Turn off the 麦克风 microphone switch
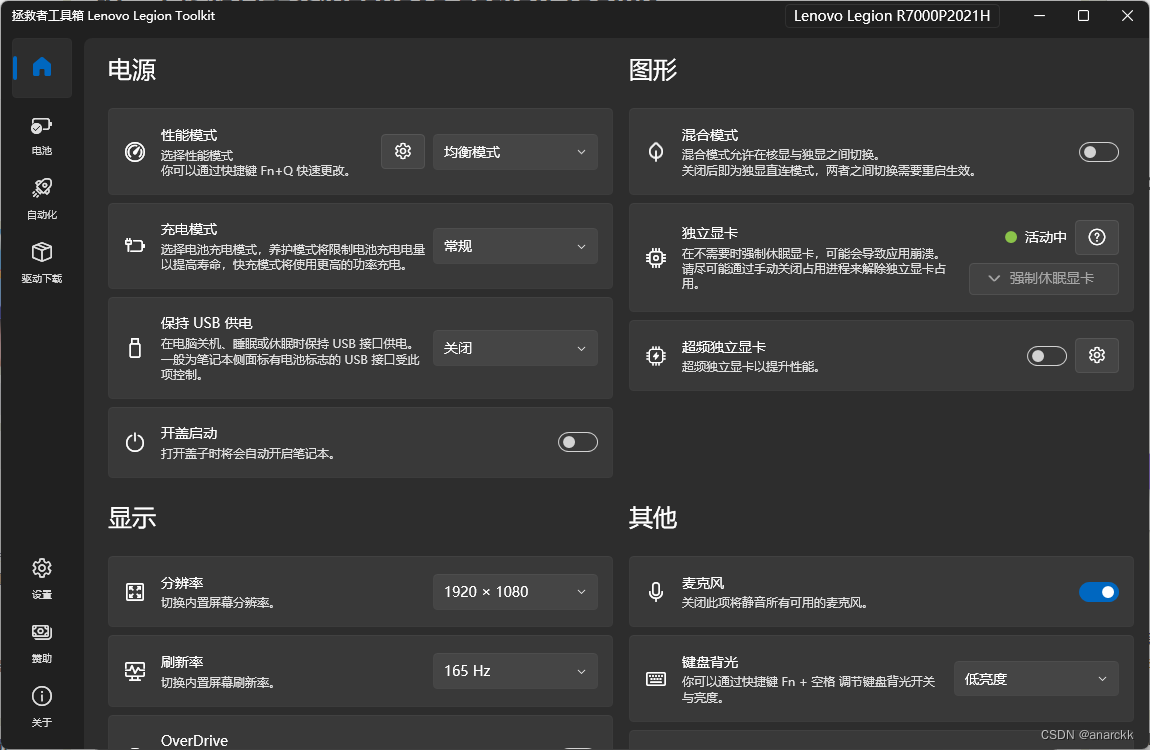 click(x=1098, y=592)
